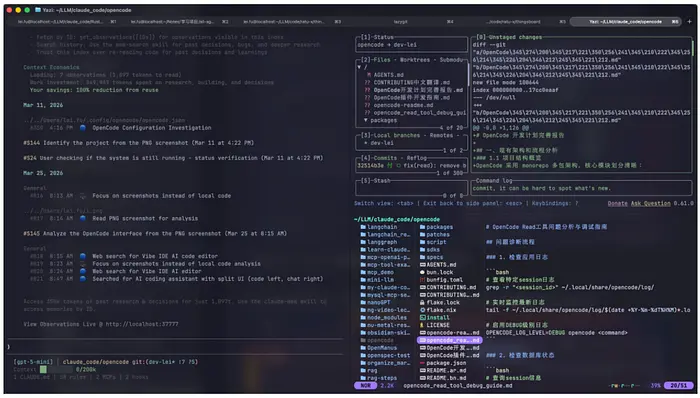Click the prompt input line above status bar
The image size is (700, 398).
click(175, 347)
